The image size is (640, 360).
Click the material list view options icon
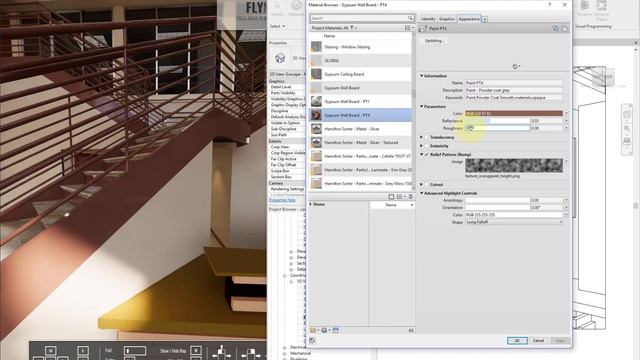(408, 28)
